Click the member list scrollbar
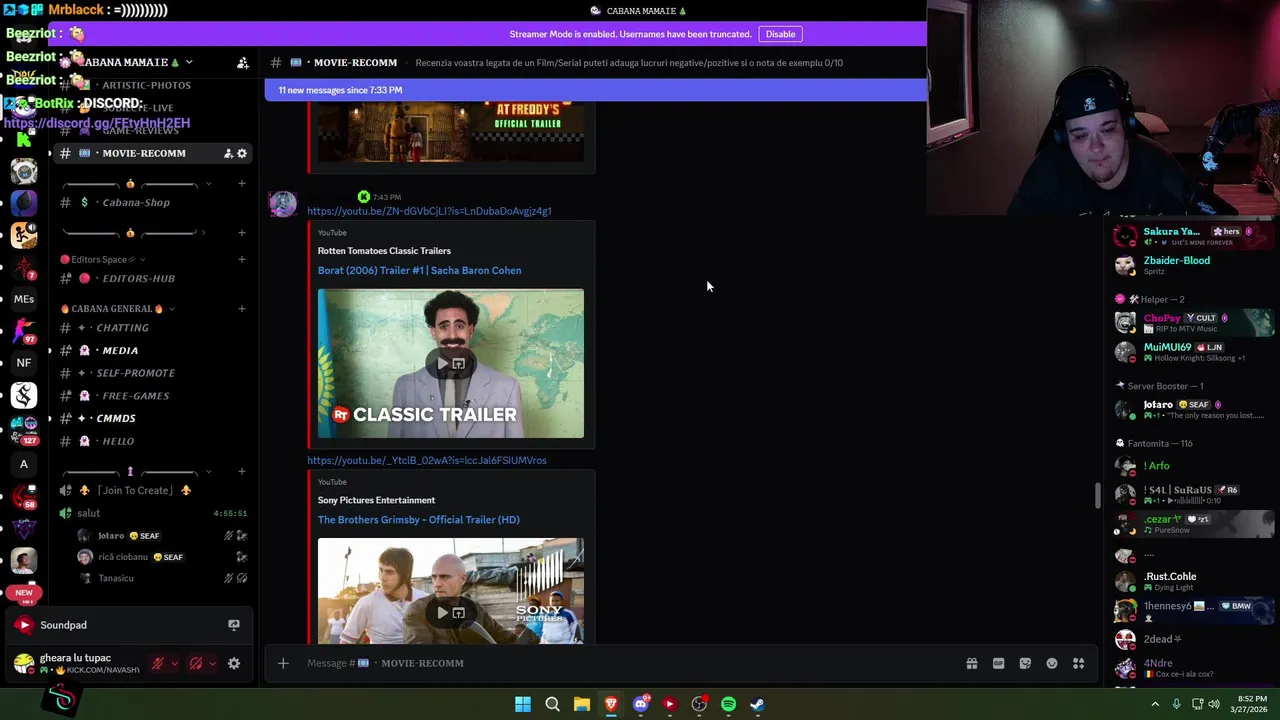 (x=1098, y=496)
